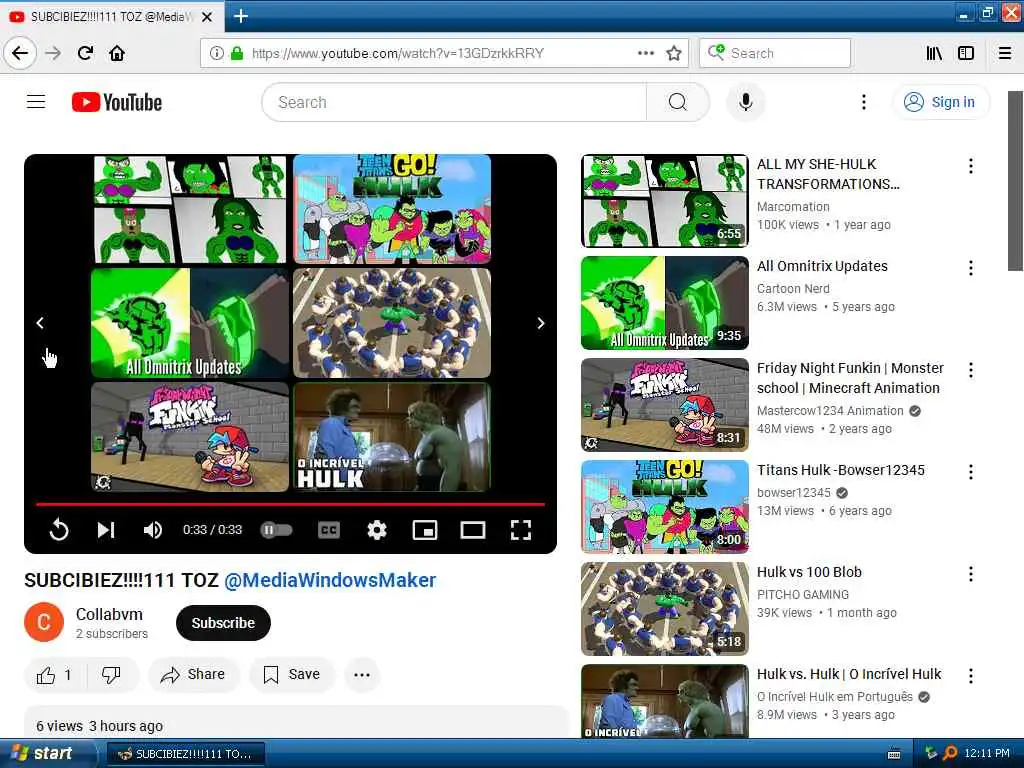Open options menu for All Omnitrix Updates
Image resolution: width=1024 pixels, height=768 pixels.
click(970, 268)
